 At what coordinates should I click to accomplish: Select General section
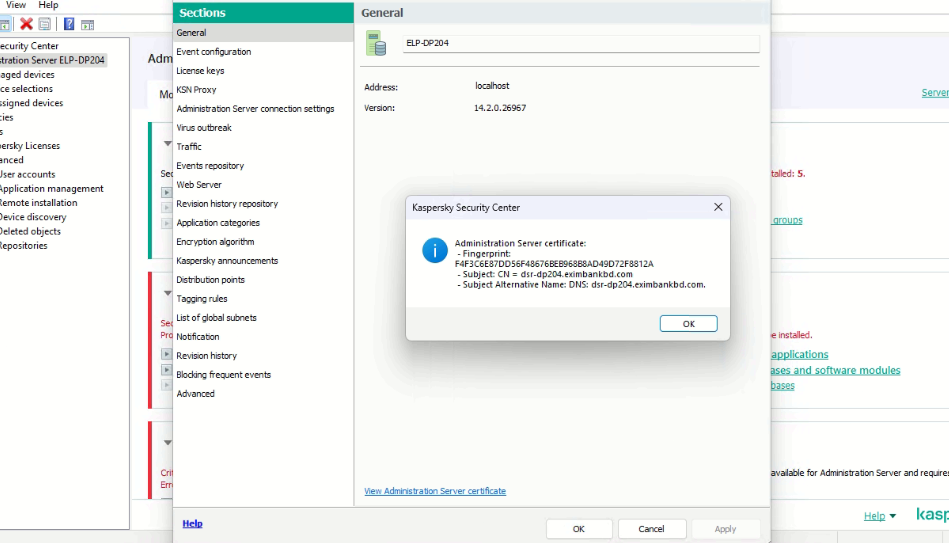click(x=263, y=33)
